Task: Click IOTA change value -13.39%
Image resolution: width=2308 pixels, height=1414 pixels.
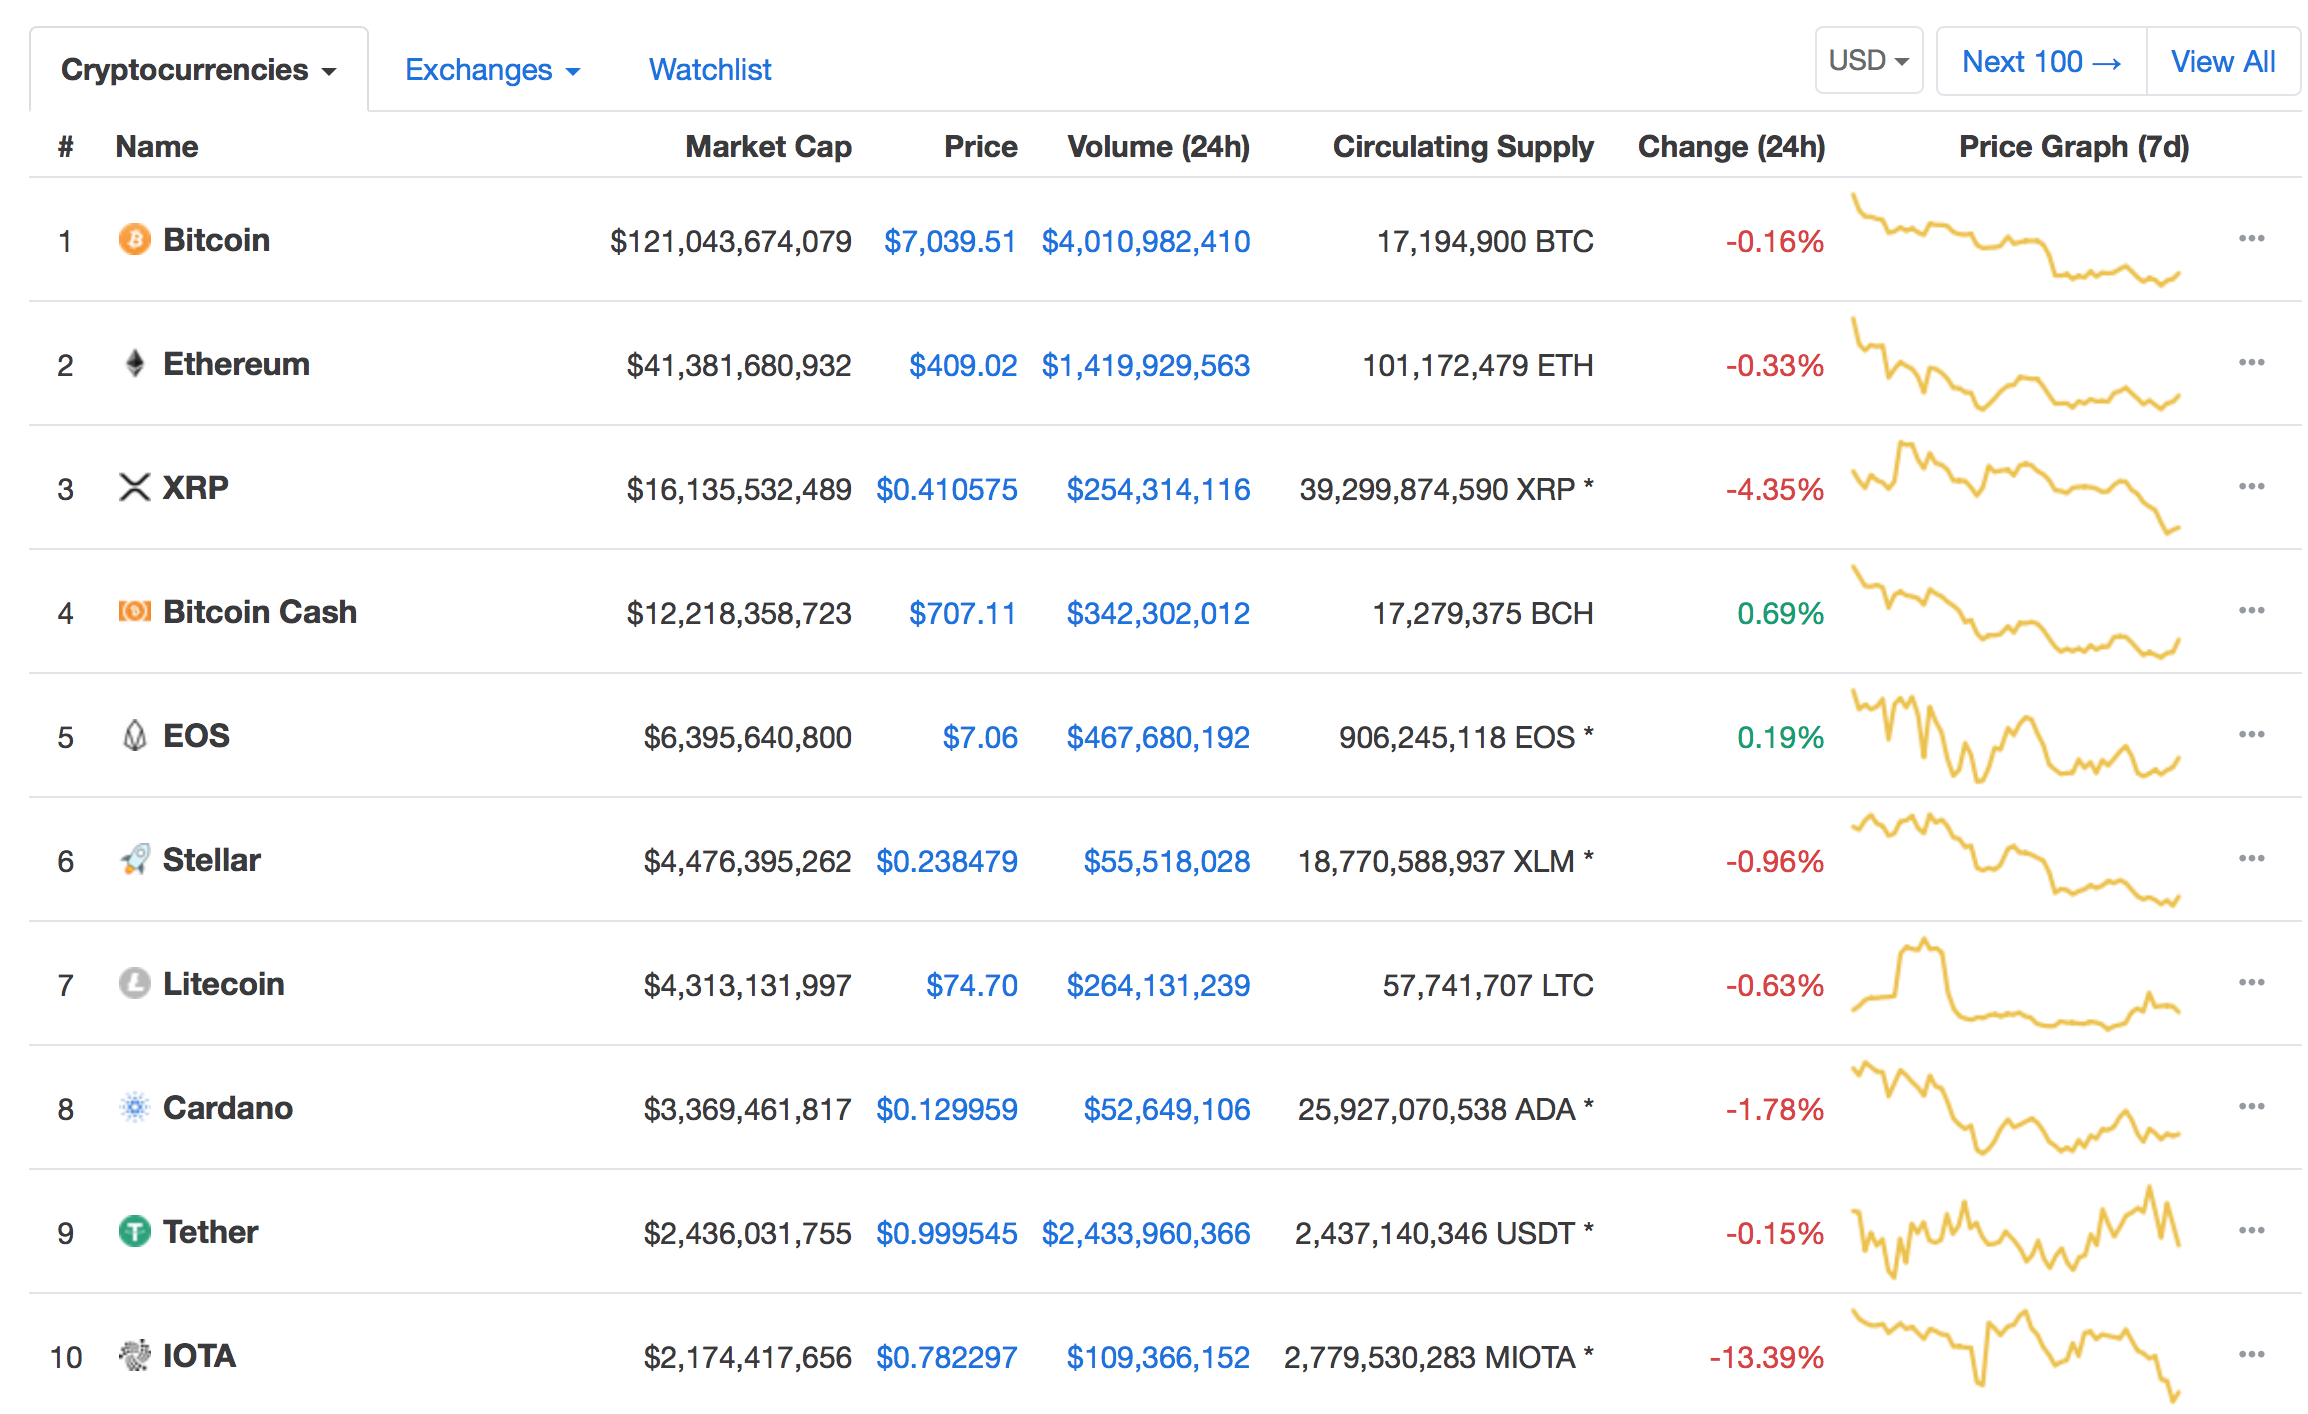Action: pyautogui.click(x=1767, y=1357)
